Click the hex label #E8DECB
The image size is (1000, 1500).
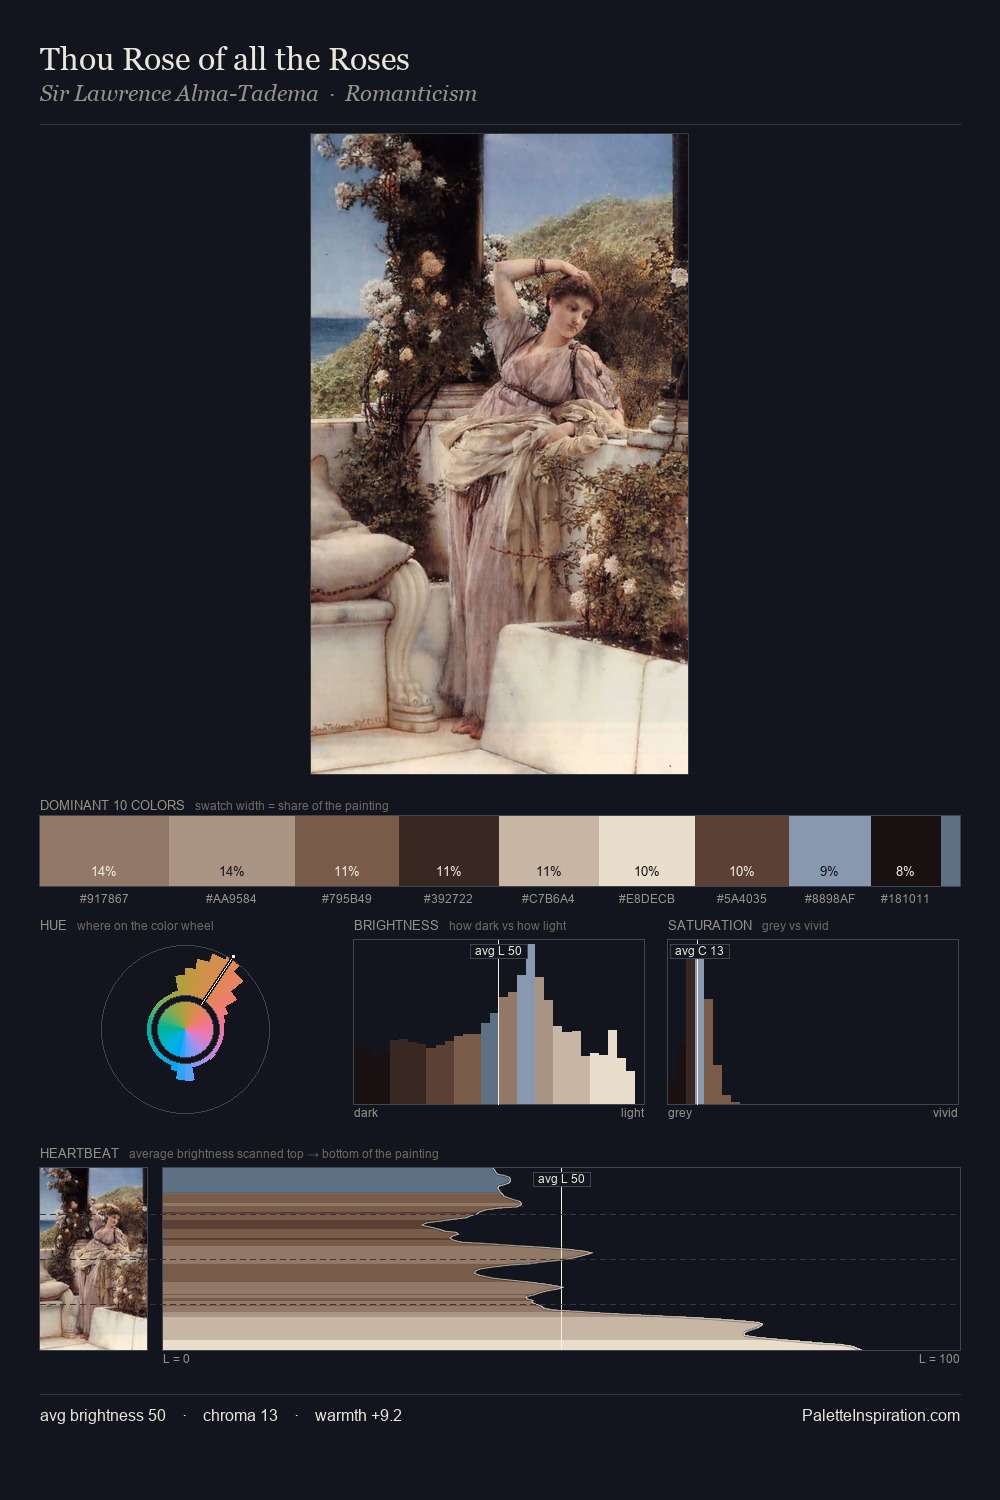(646, 899)
